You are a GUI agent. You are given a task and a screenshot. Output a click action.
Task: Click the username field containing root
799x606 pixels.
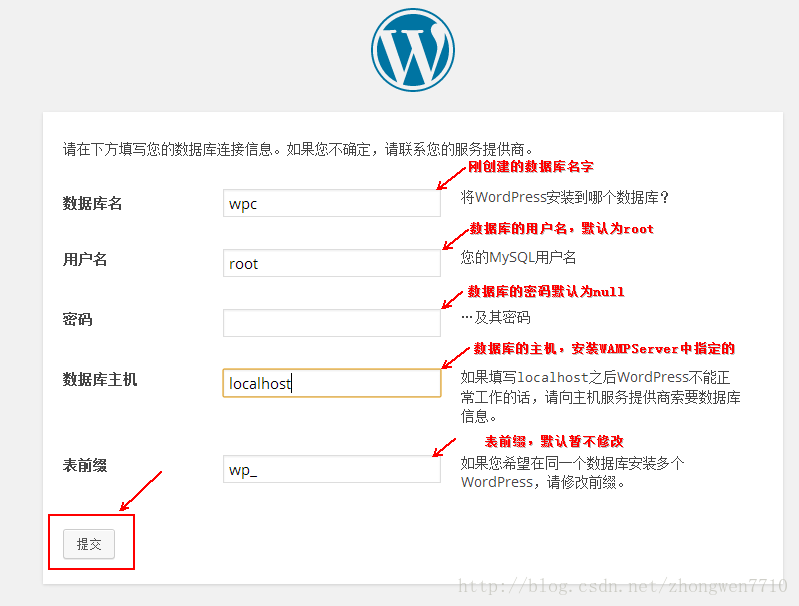[332, 264]
